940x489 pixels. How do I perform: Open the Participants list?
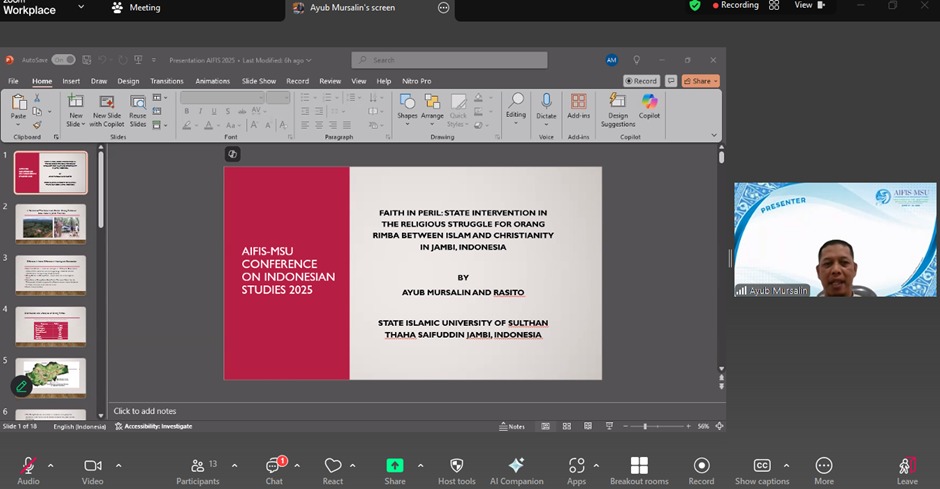coord(197,466)
